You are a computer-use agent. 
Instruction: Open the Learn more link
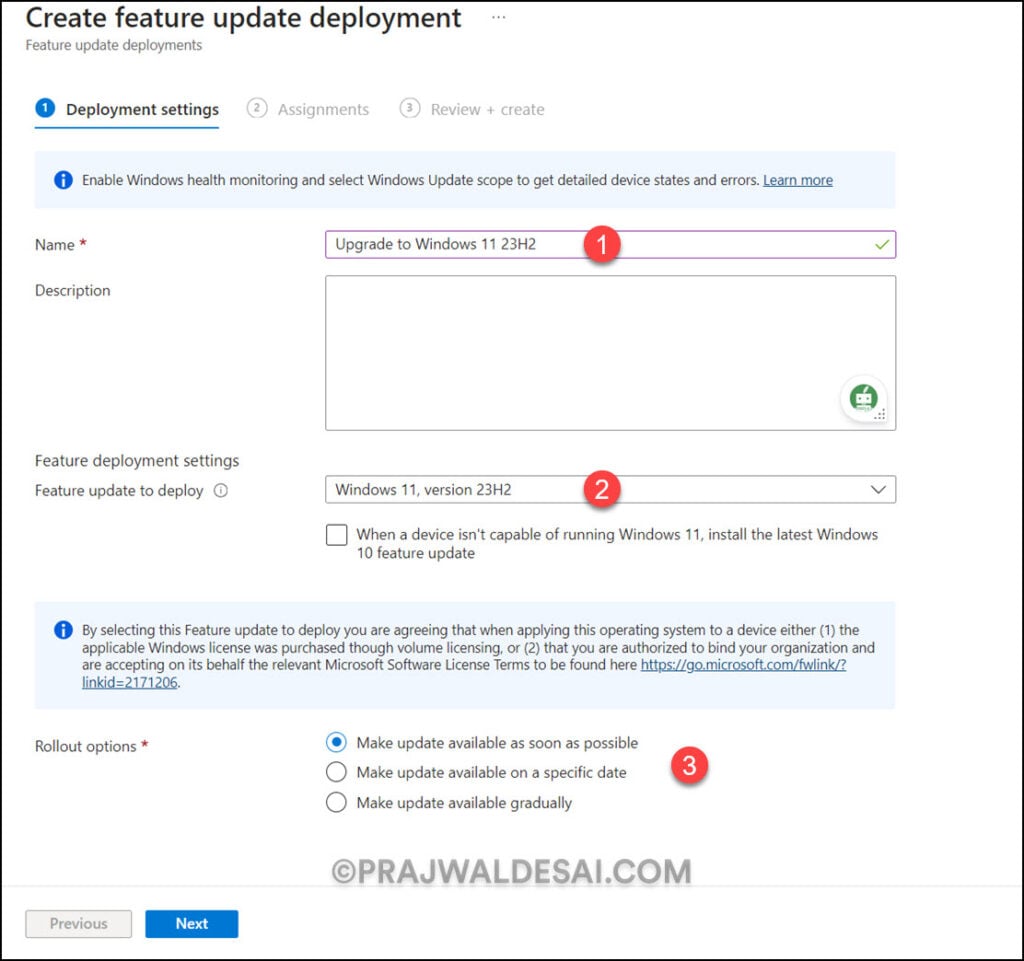797,180
